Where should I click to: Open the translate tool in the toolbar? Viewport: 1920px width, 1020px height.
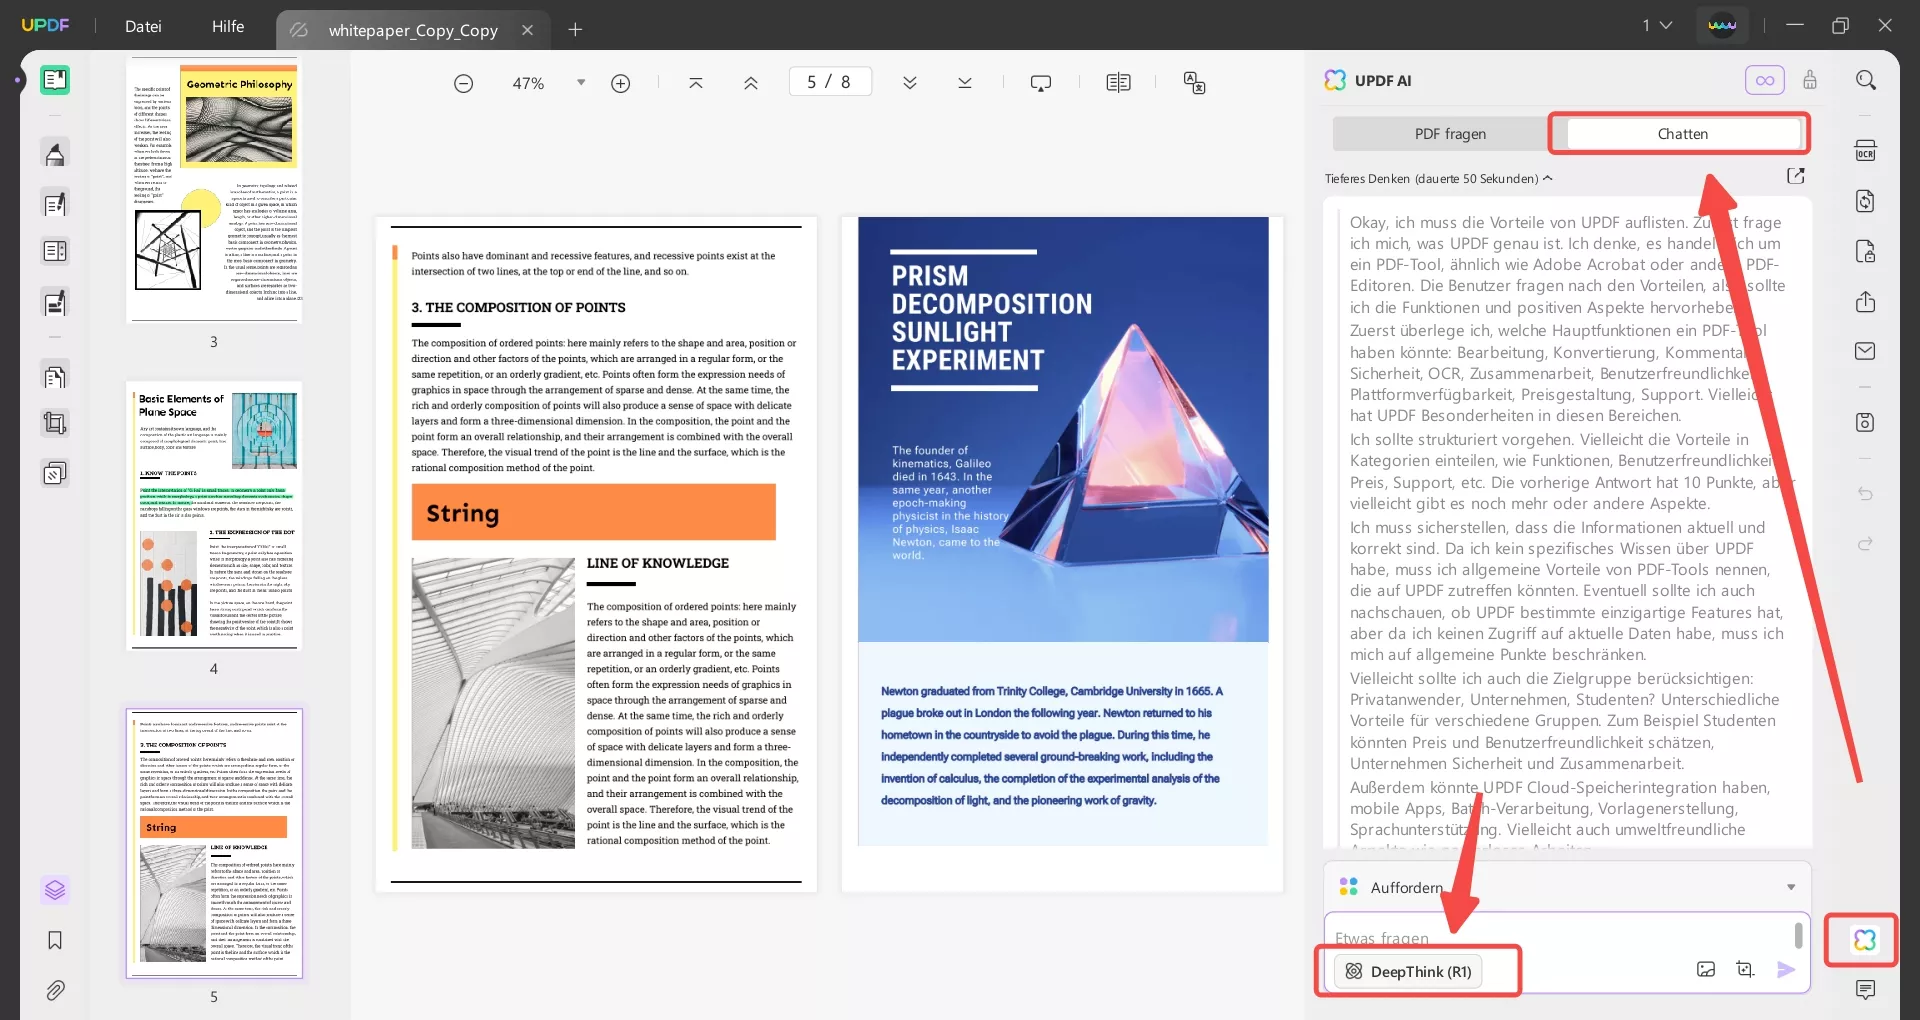(x=1196, y=83)
